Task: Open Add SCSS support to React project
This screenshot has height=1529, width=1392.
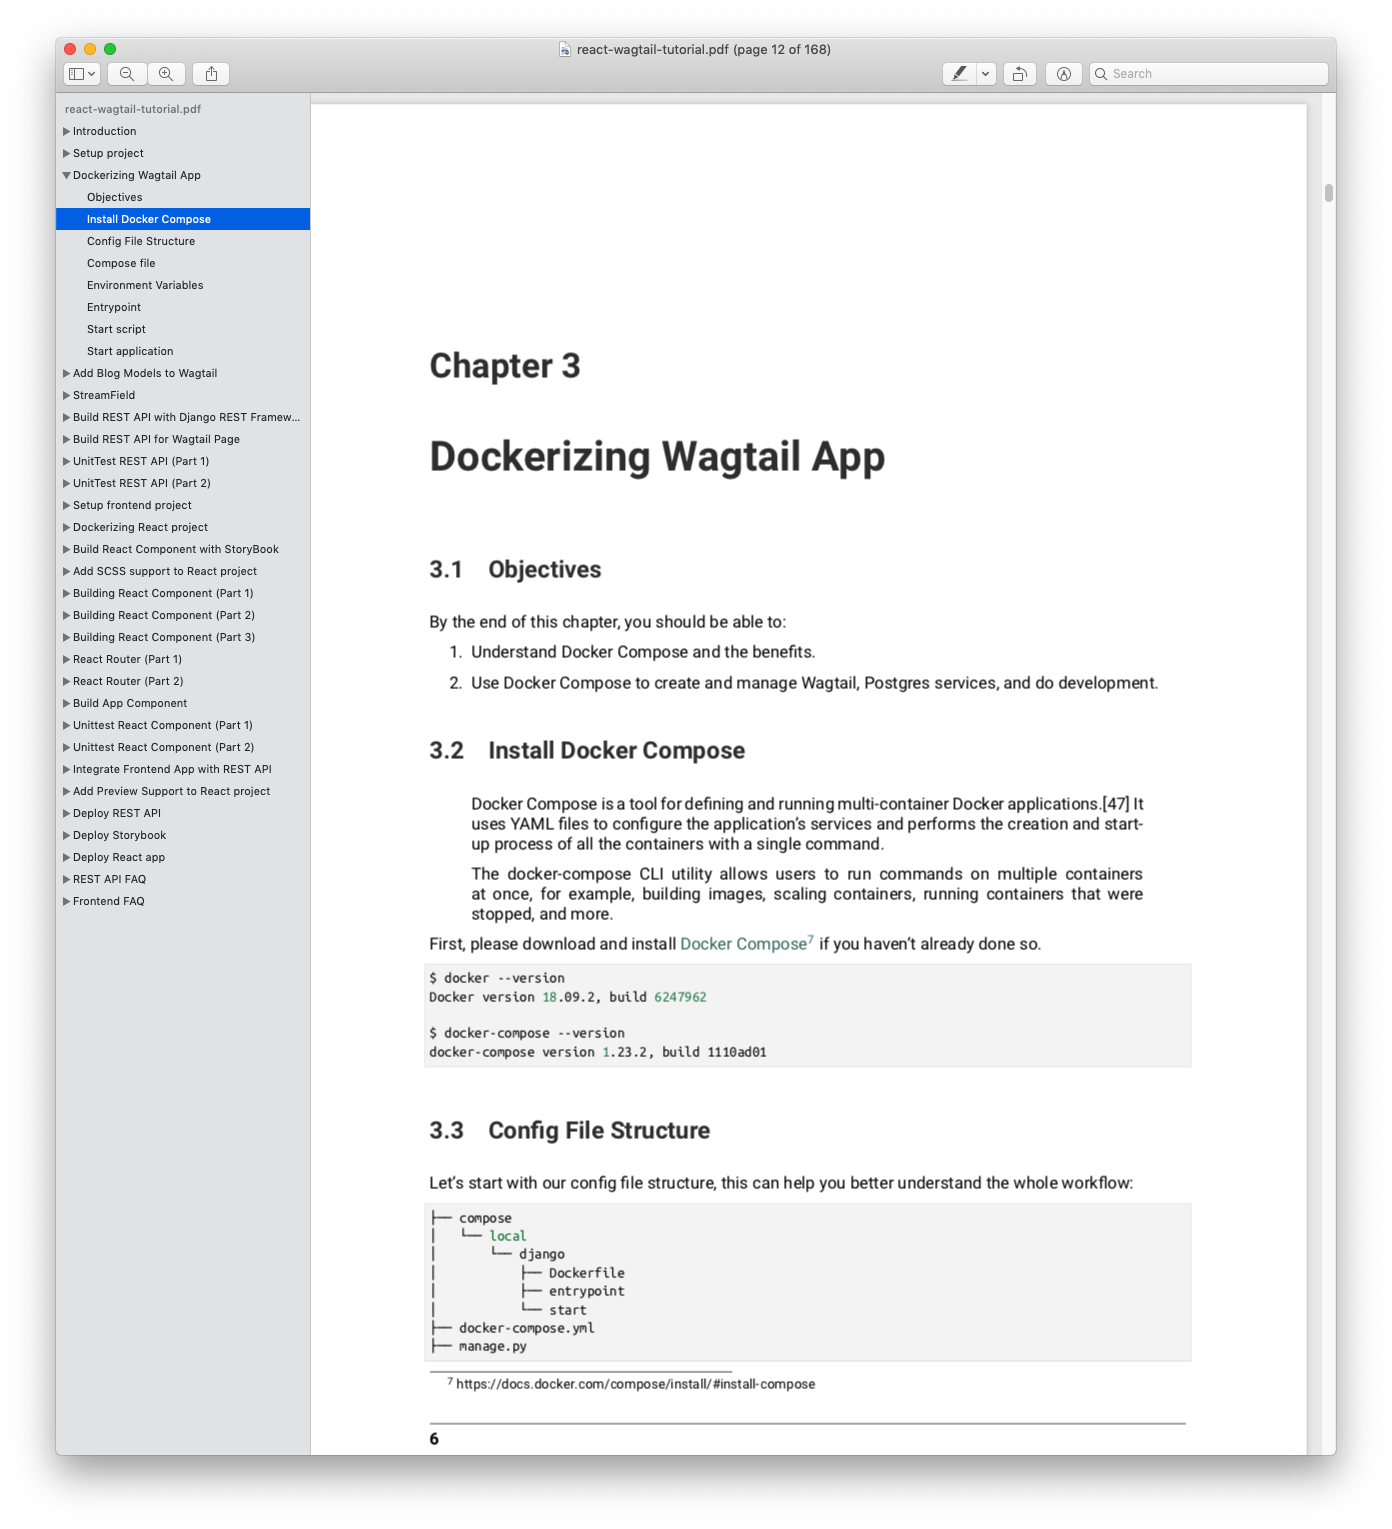Action: 183,571
